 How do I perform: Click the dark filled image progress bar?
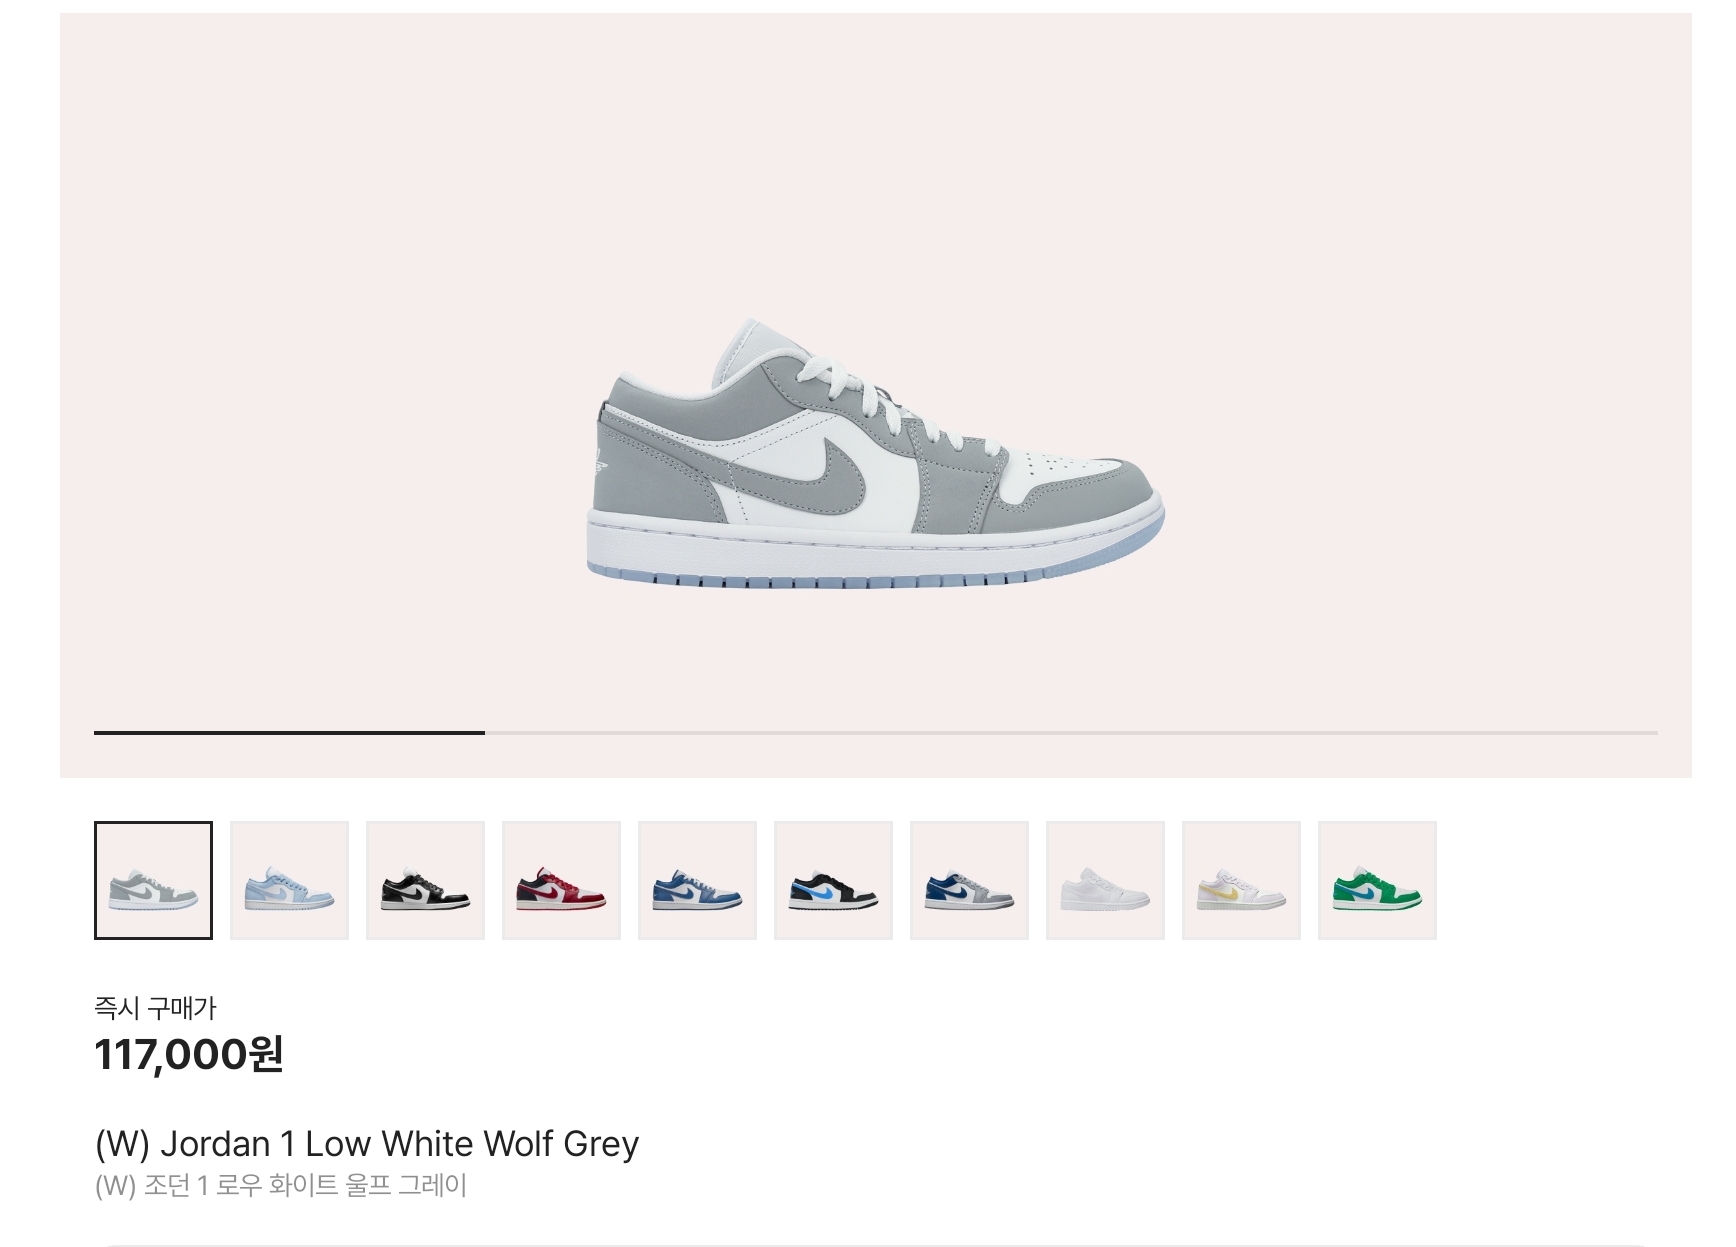click(289, 733)
